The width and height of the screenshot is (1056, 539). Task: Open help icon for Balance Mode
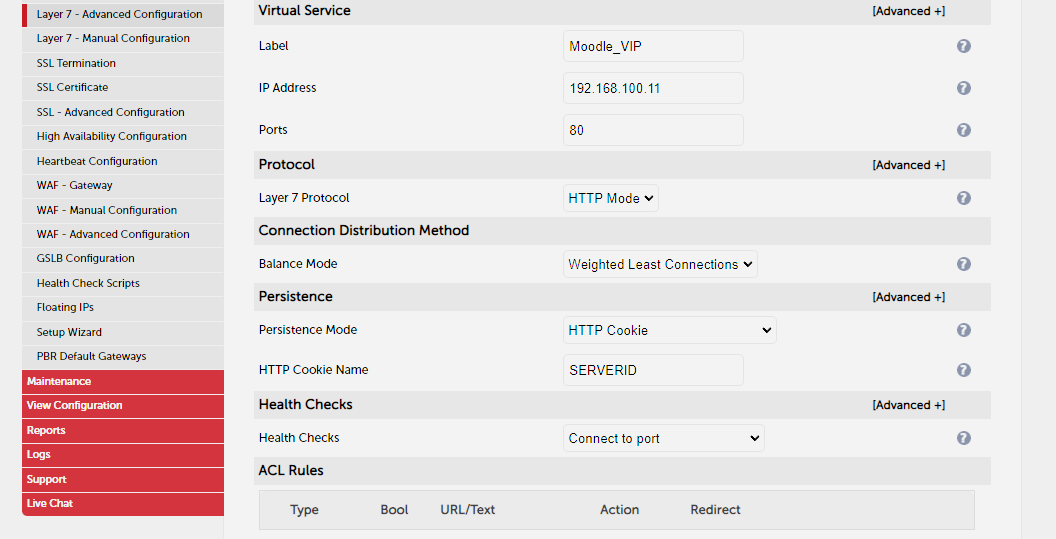964,264
